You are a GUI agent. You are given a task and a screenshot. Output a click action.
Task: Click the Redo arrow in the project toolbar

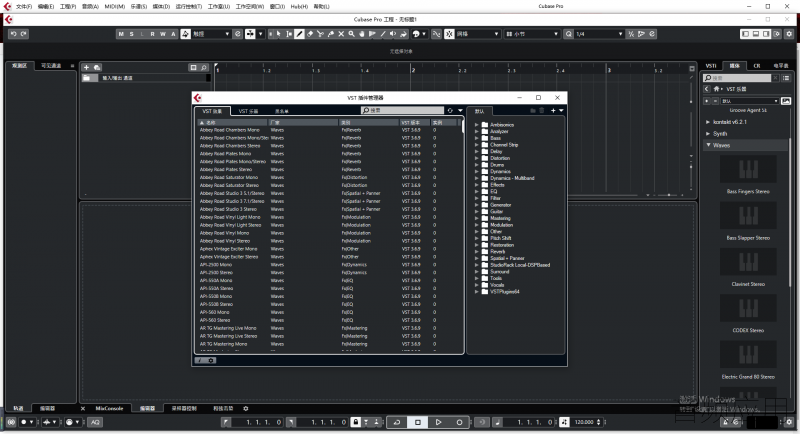23,34
